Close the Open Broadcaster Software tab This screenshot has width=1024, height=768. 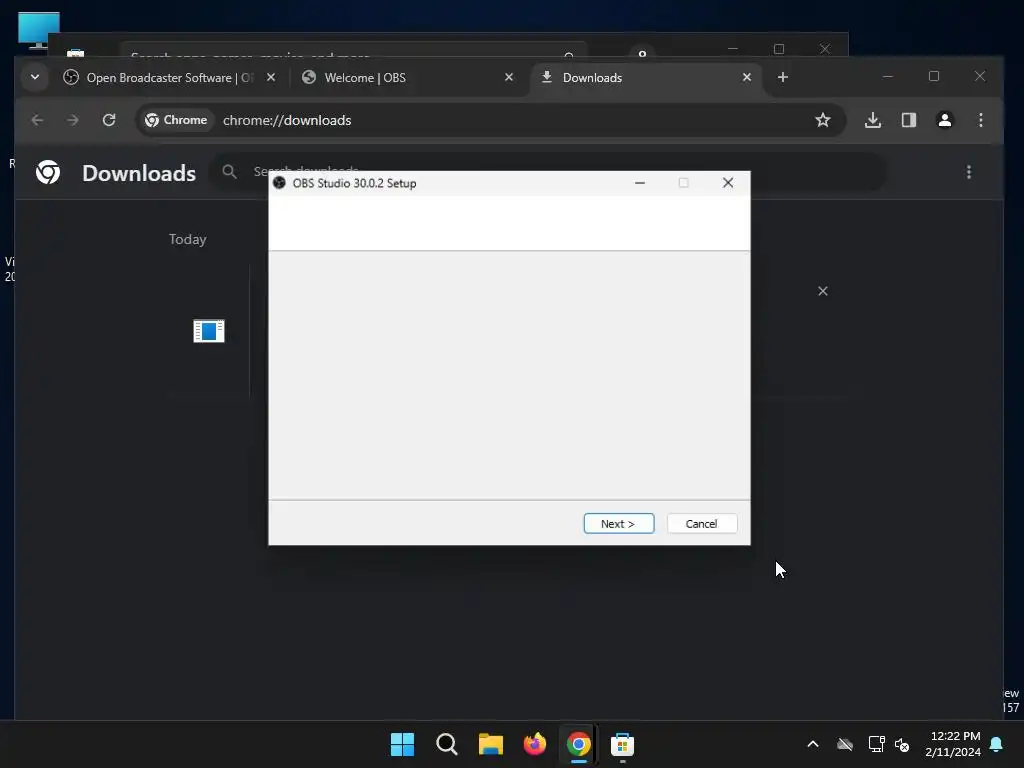point(271,78)
